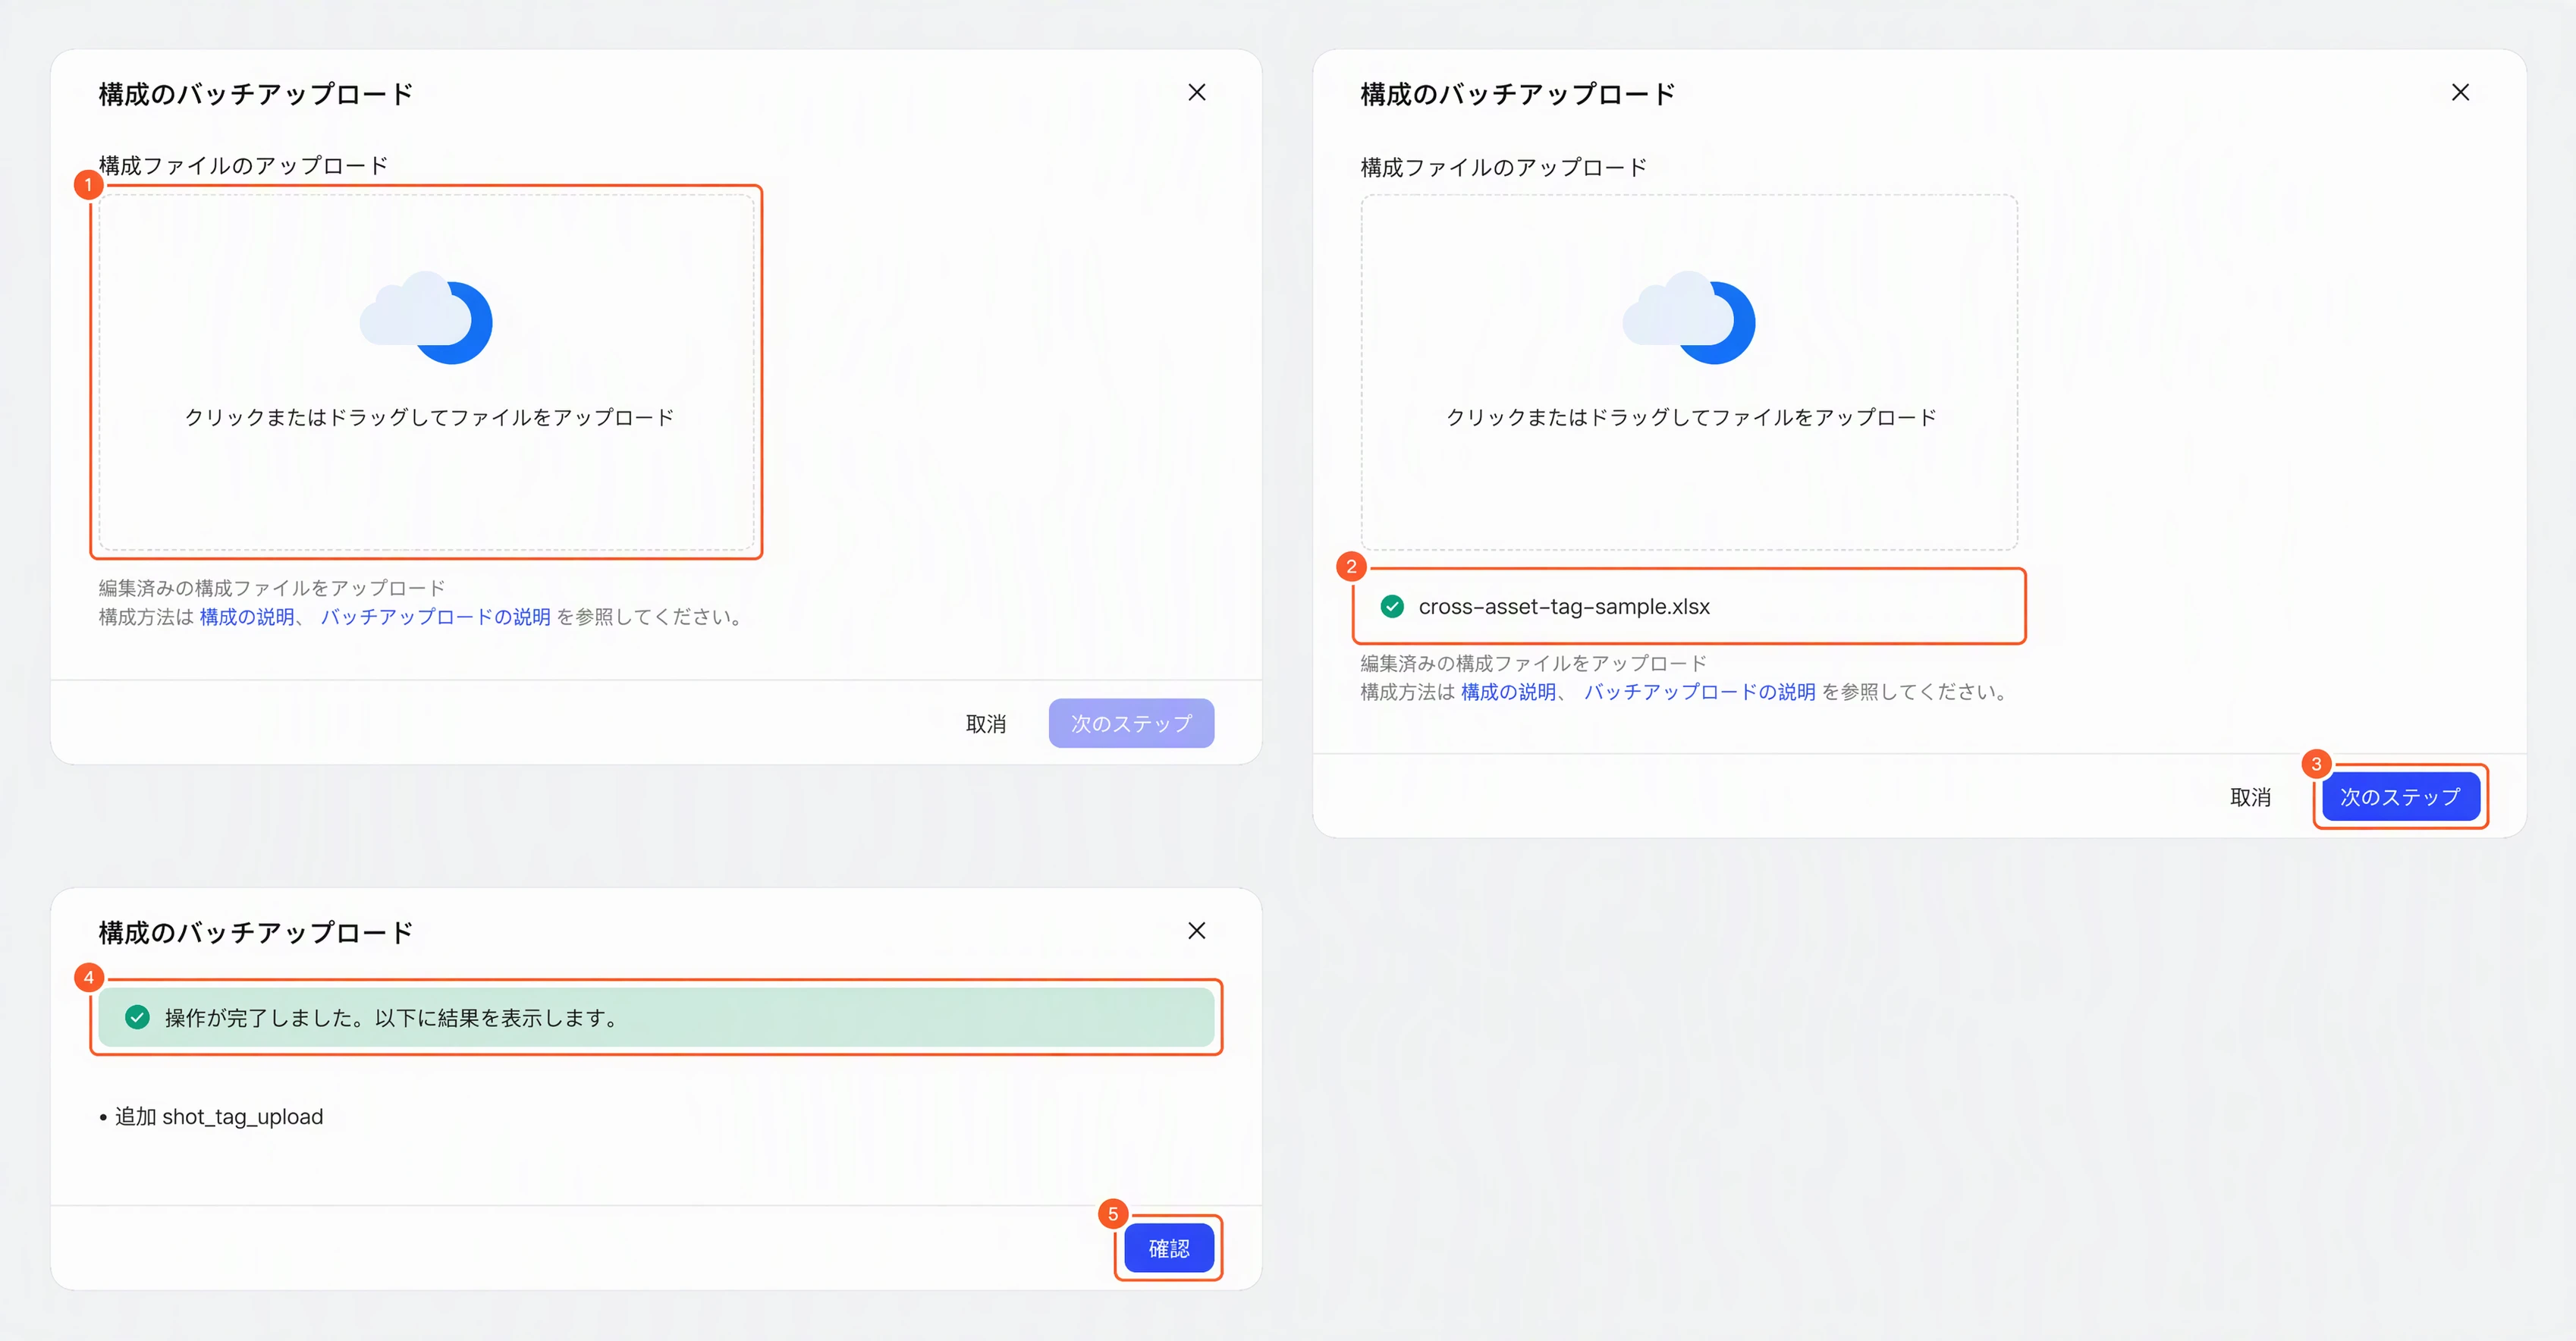Click 取消 in the right dialog
The image size is (2576, 1341).
2250,797
